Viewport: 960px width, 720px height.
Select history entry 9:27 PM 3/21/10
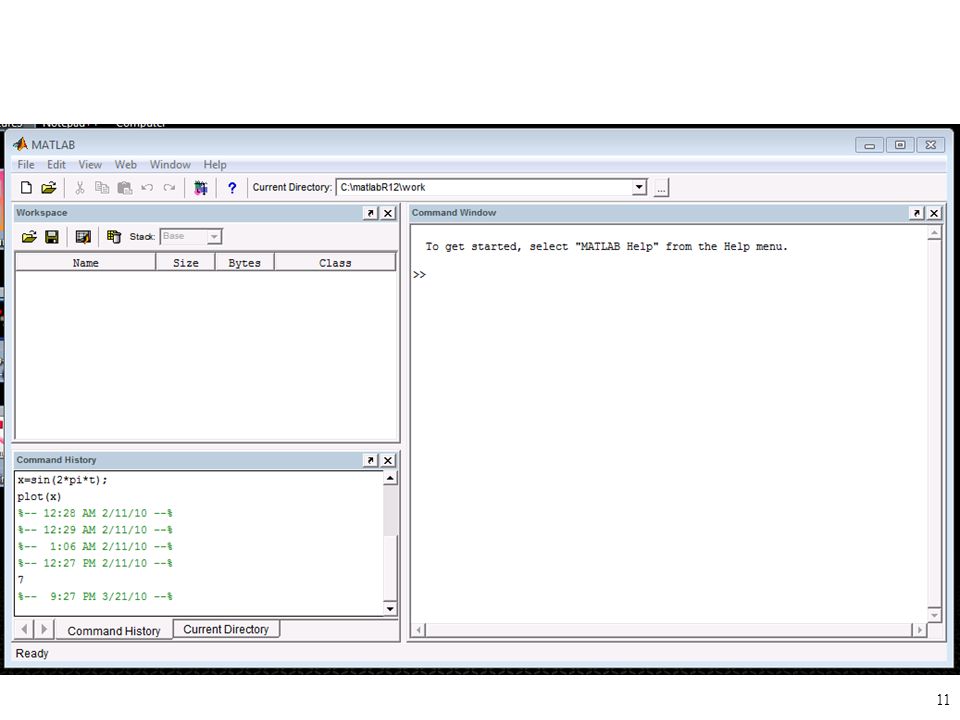(x=95, y=596)
